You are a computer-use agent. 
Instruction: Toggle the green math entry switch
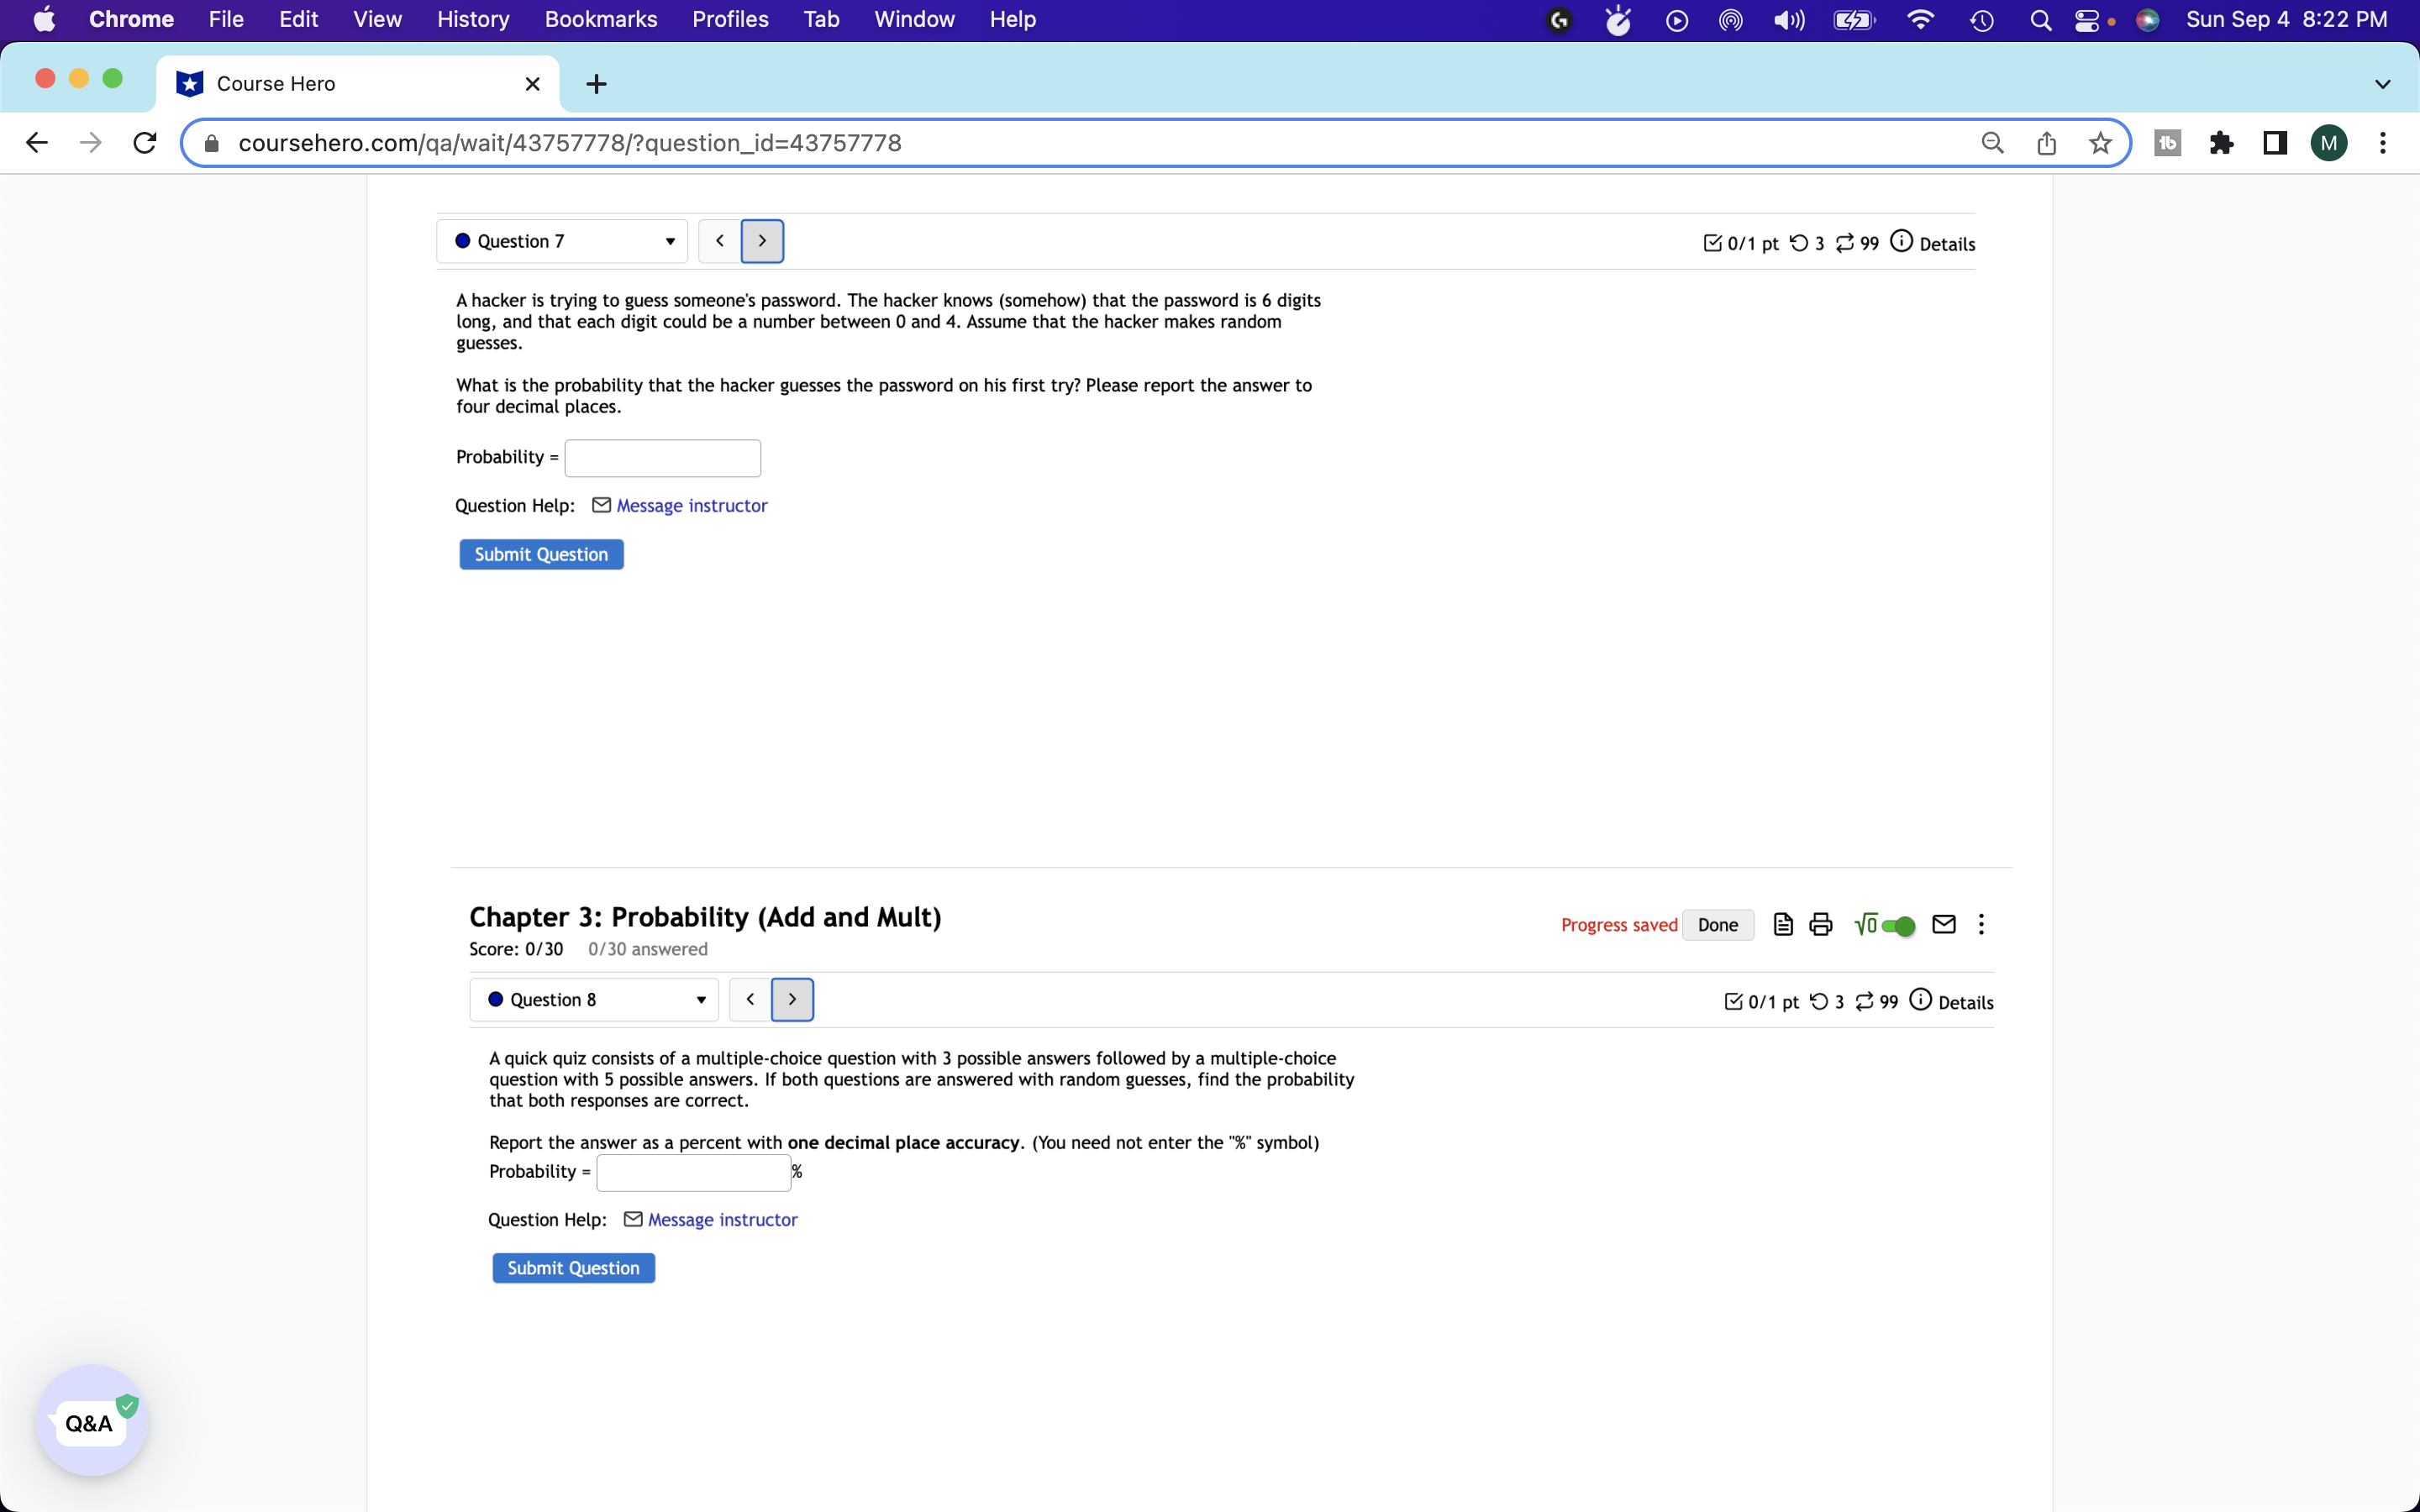[1897, 925]
